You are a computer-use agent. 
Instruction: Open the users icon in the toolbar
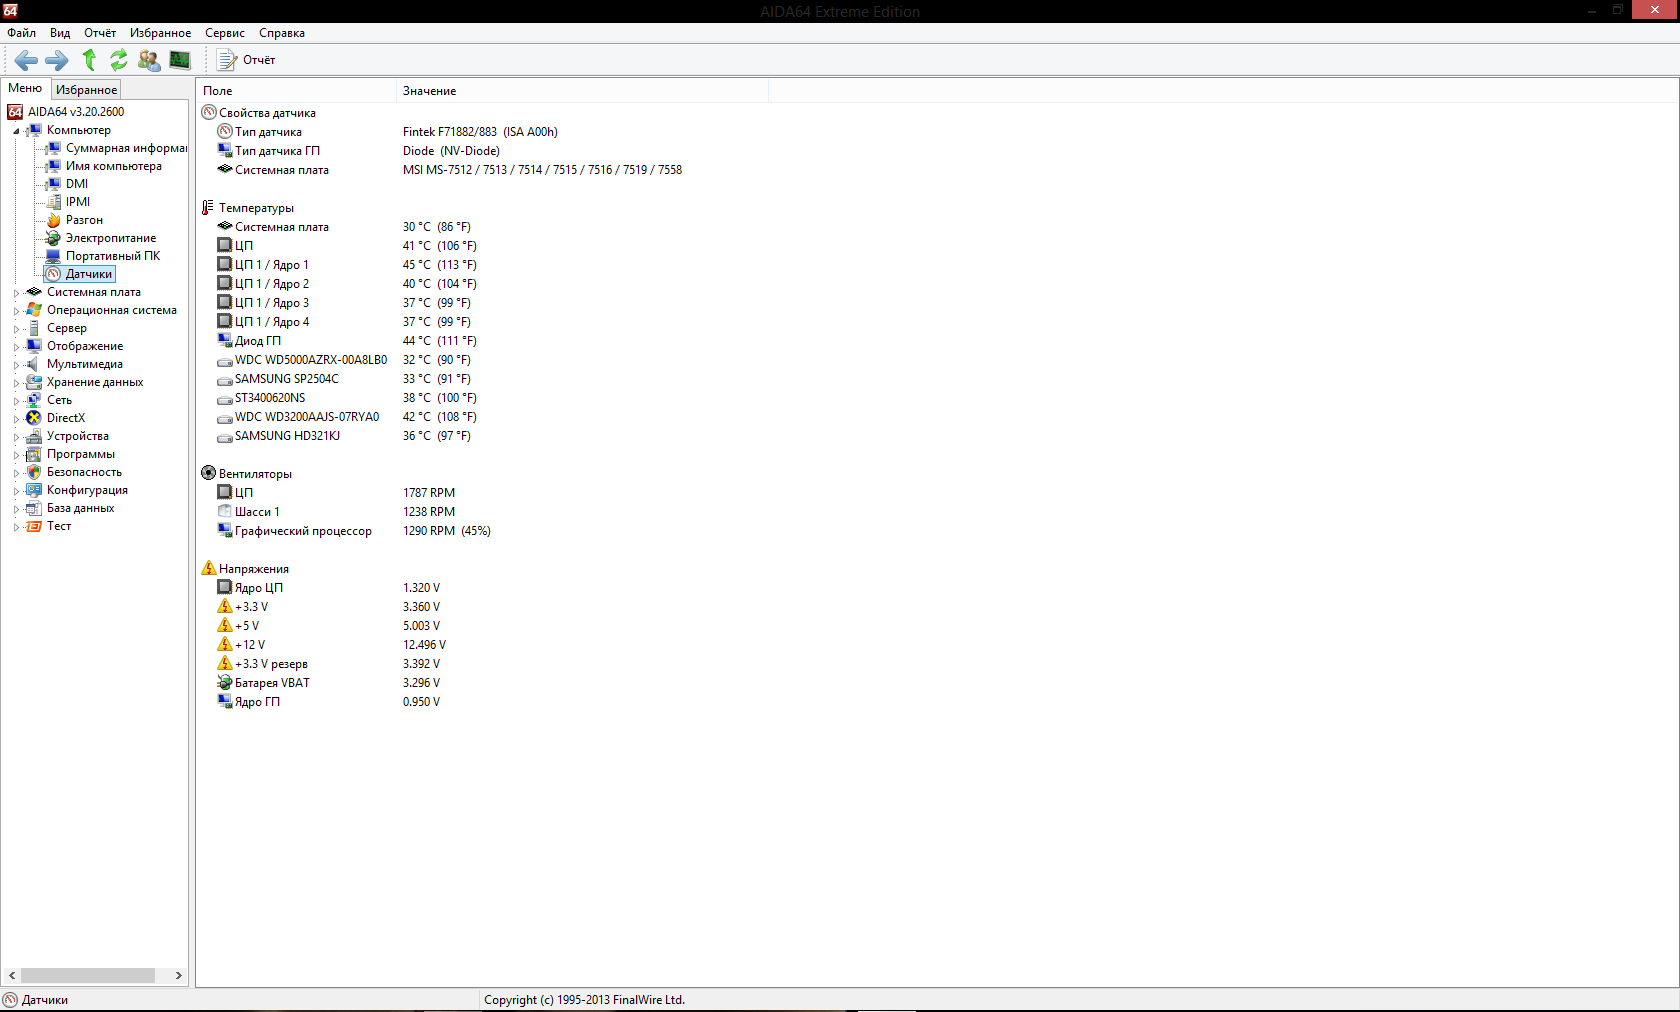click(149, 60)
